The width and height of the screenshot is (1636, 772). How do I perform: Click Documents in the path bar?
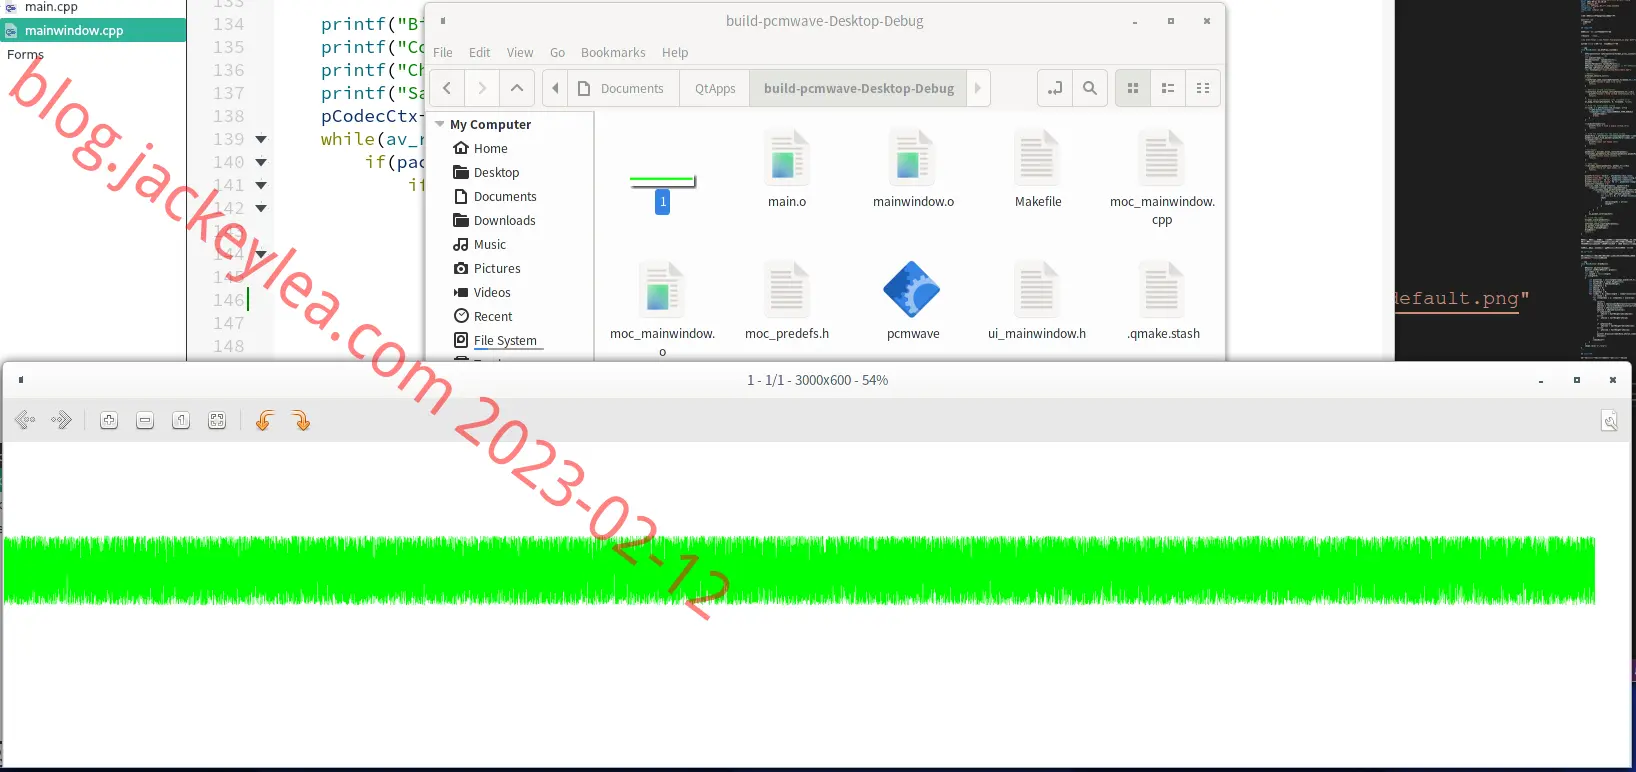pos(623,88)
